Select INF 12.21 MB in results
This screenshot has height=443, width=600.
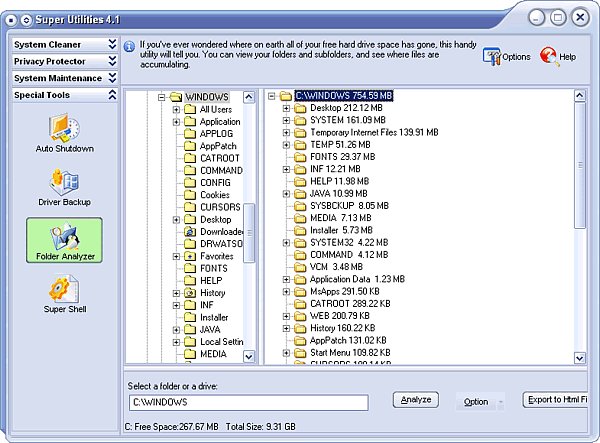coord(335,169)
